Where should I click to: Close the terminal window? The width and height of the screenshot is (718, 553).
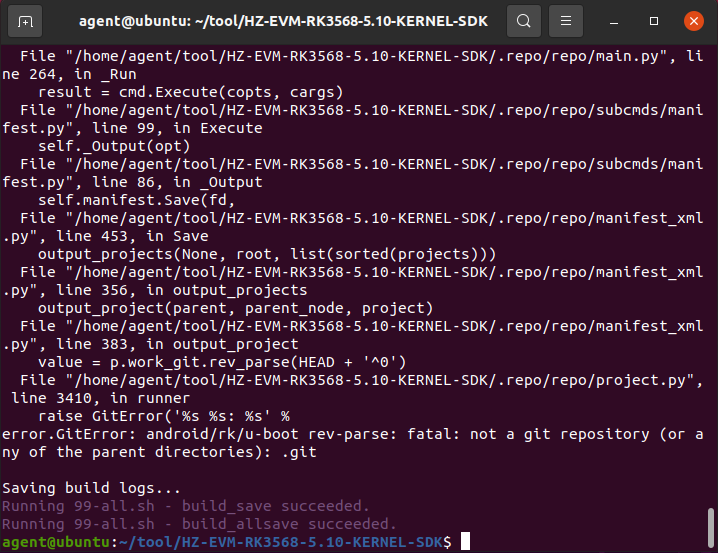pyautogui.click(x=692, y=21)
